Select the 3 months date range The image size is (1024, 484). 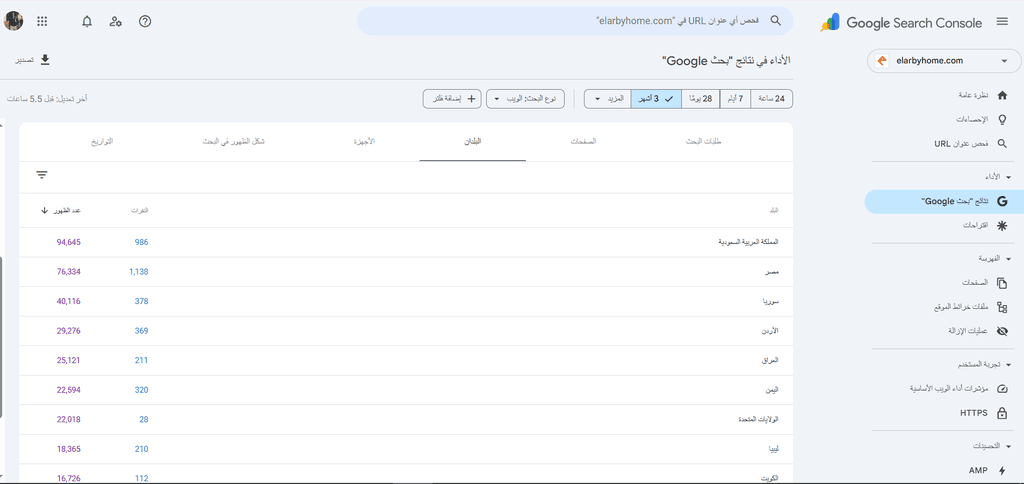point(656,99)
